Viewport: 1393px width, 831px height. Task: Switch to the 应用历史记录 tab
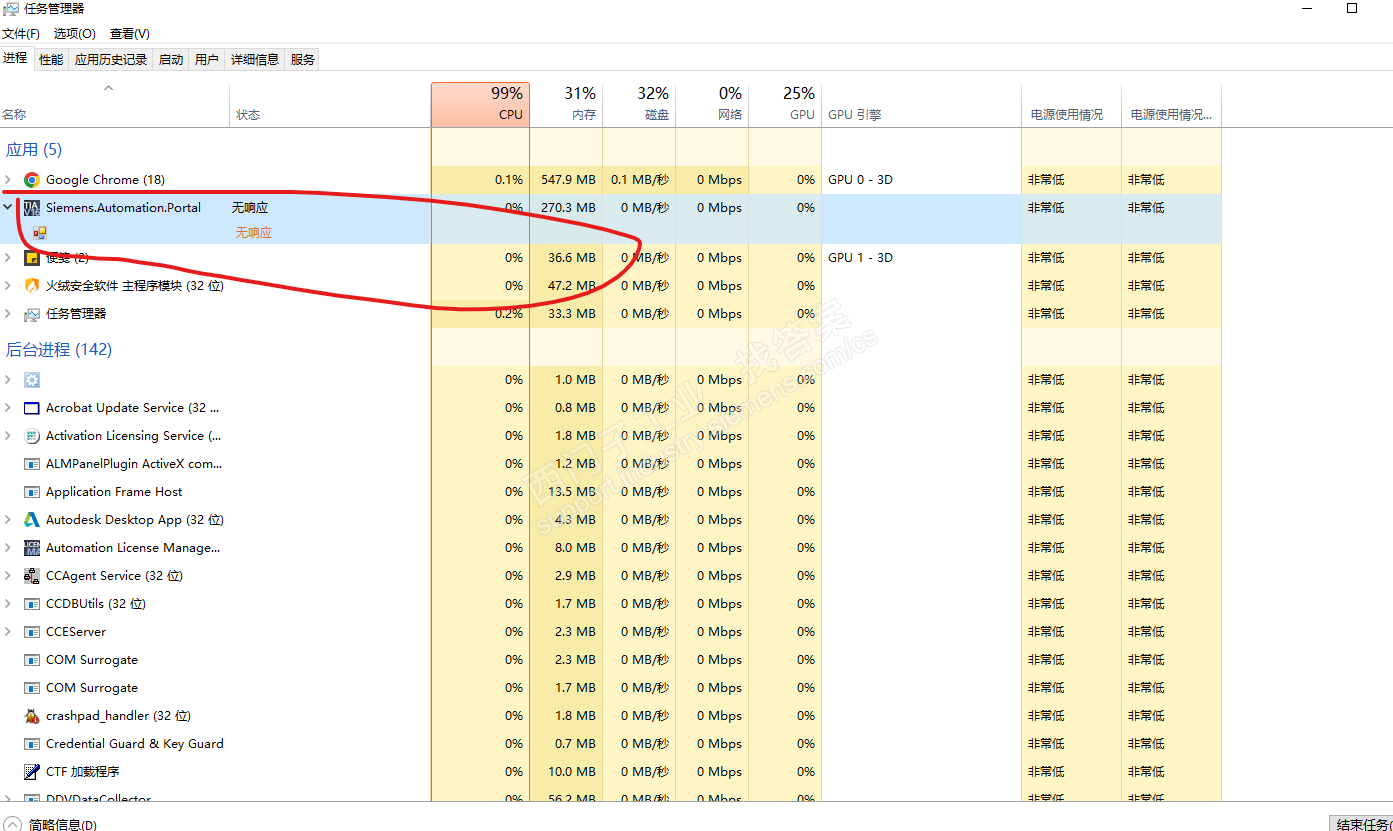click(x=111, y=60)
